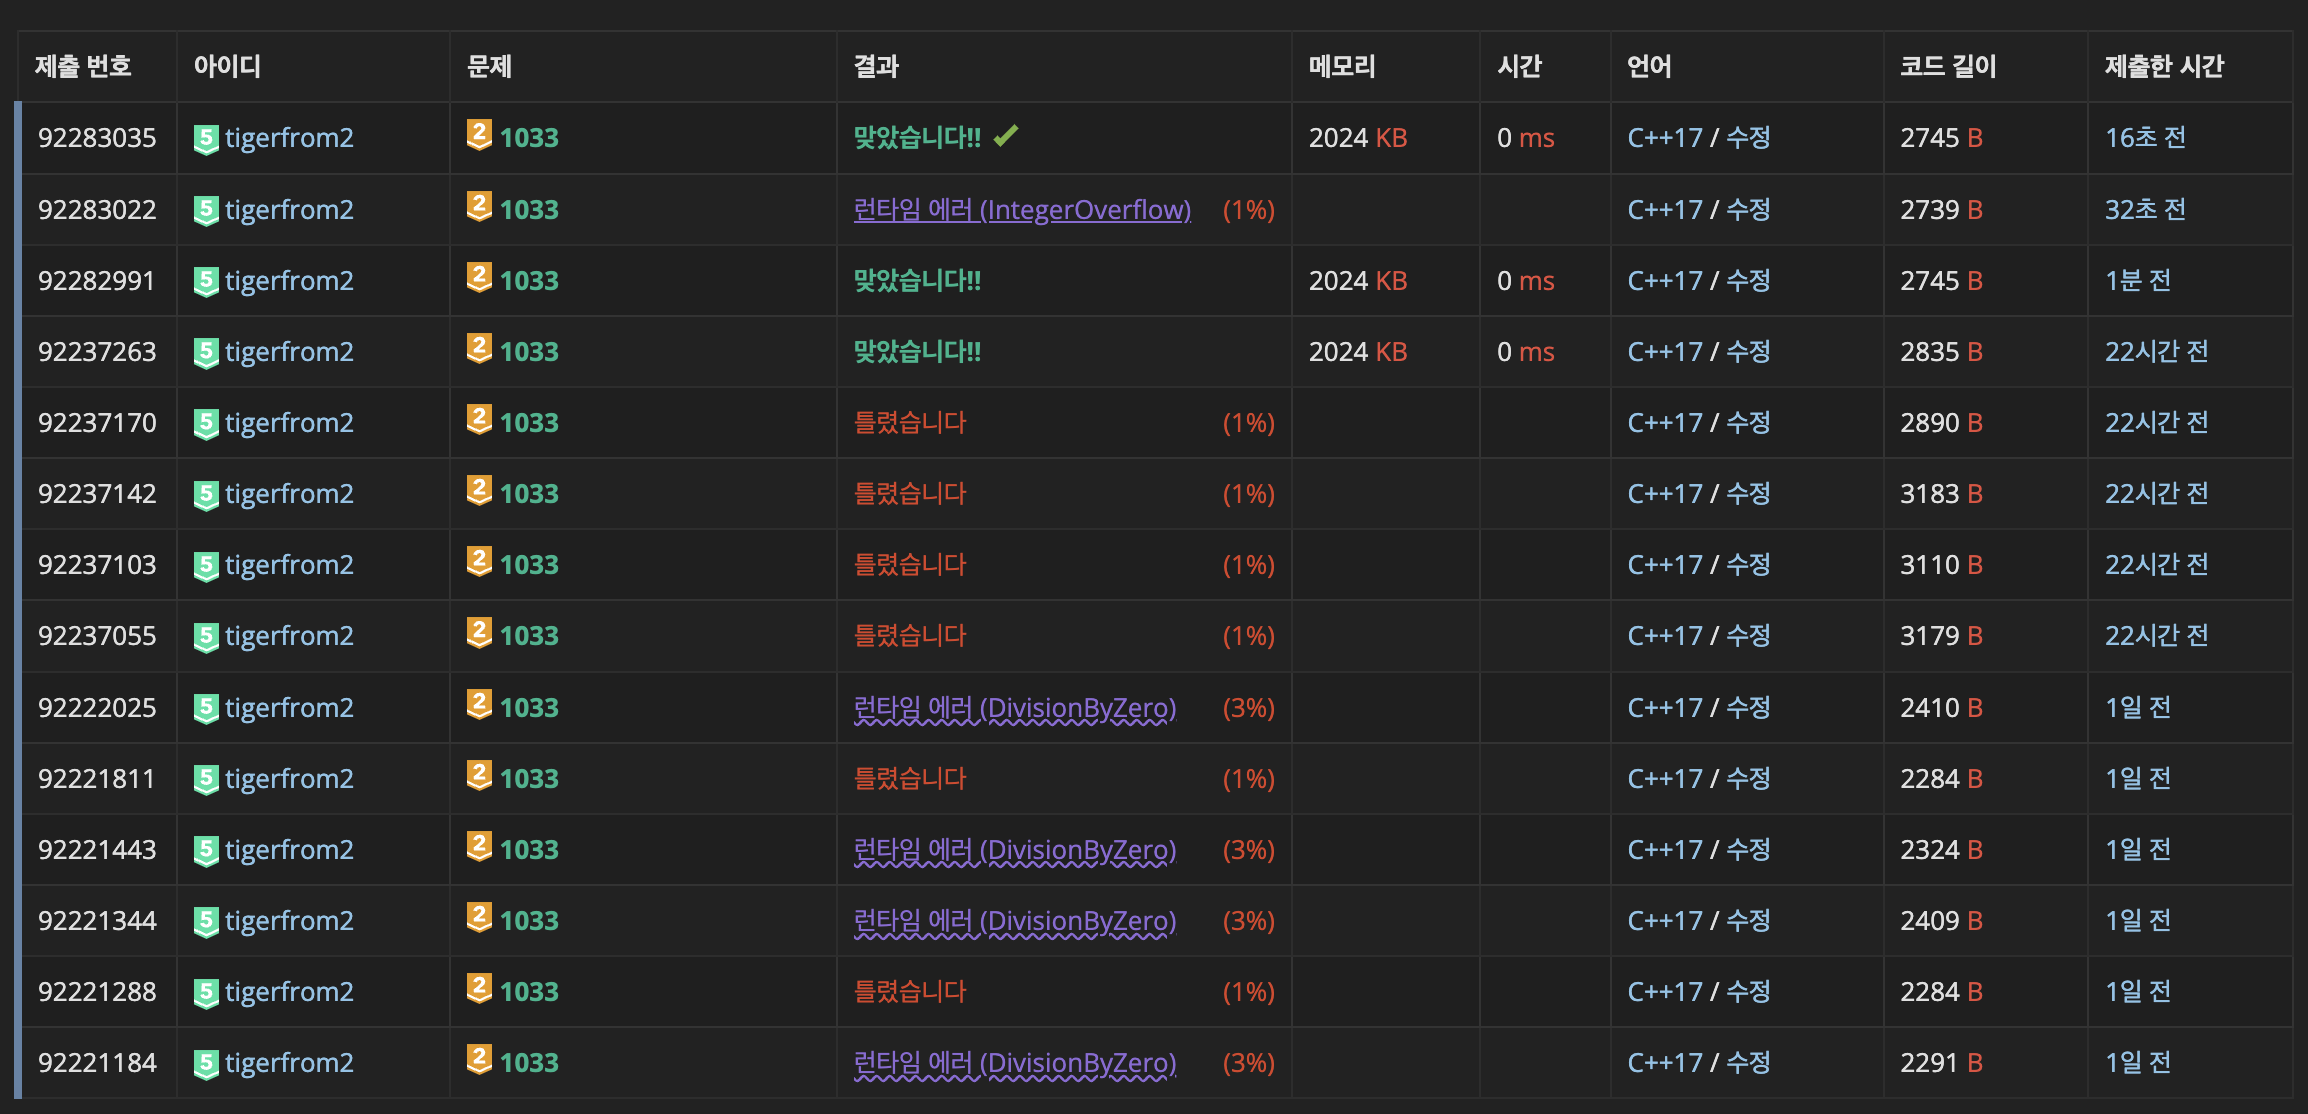The image size is (2308, 1114).
Task: Click 수정 edit link for submission 92237170
Action: [x=1748, y=423]
